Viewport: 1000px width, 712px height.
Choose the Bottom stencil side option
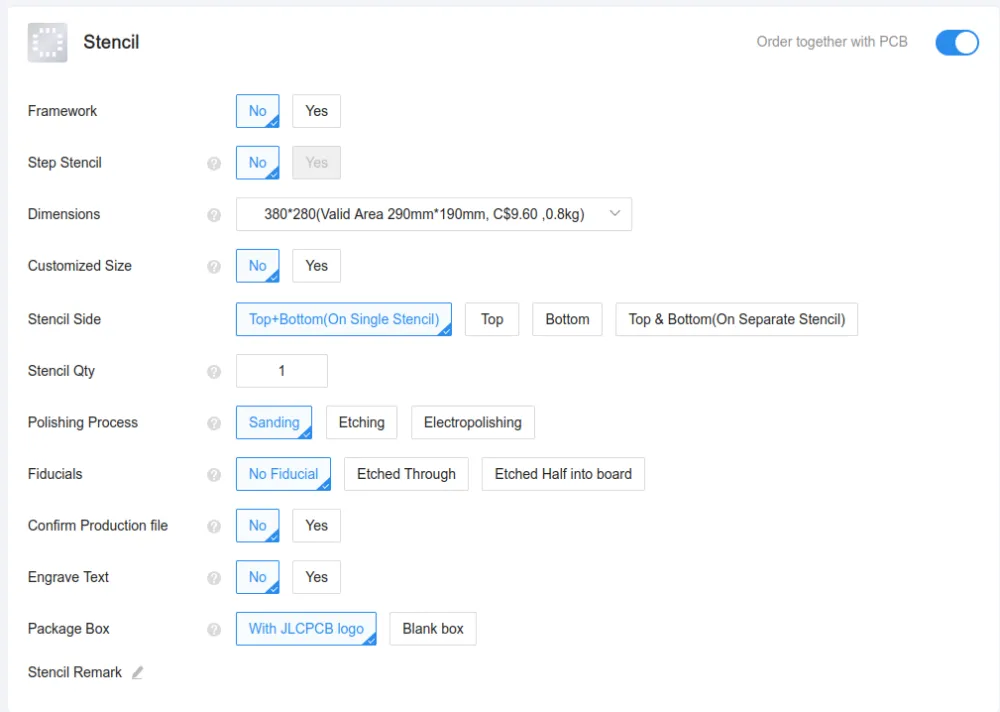567,319
